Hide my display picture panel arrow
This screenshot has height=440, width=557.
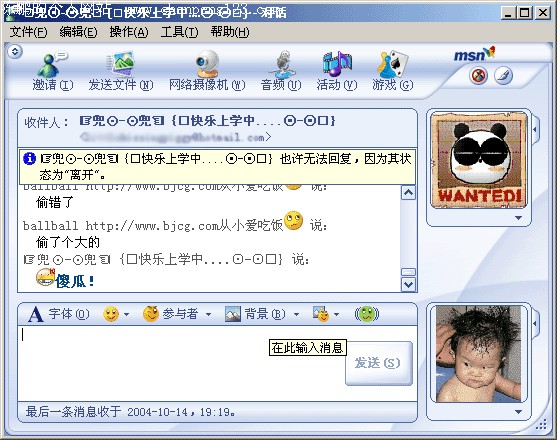tap(535, 323)
